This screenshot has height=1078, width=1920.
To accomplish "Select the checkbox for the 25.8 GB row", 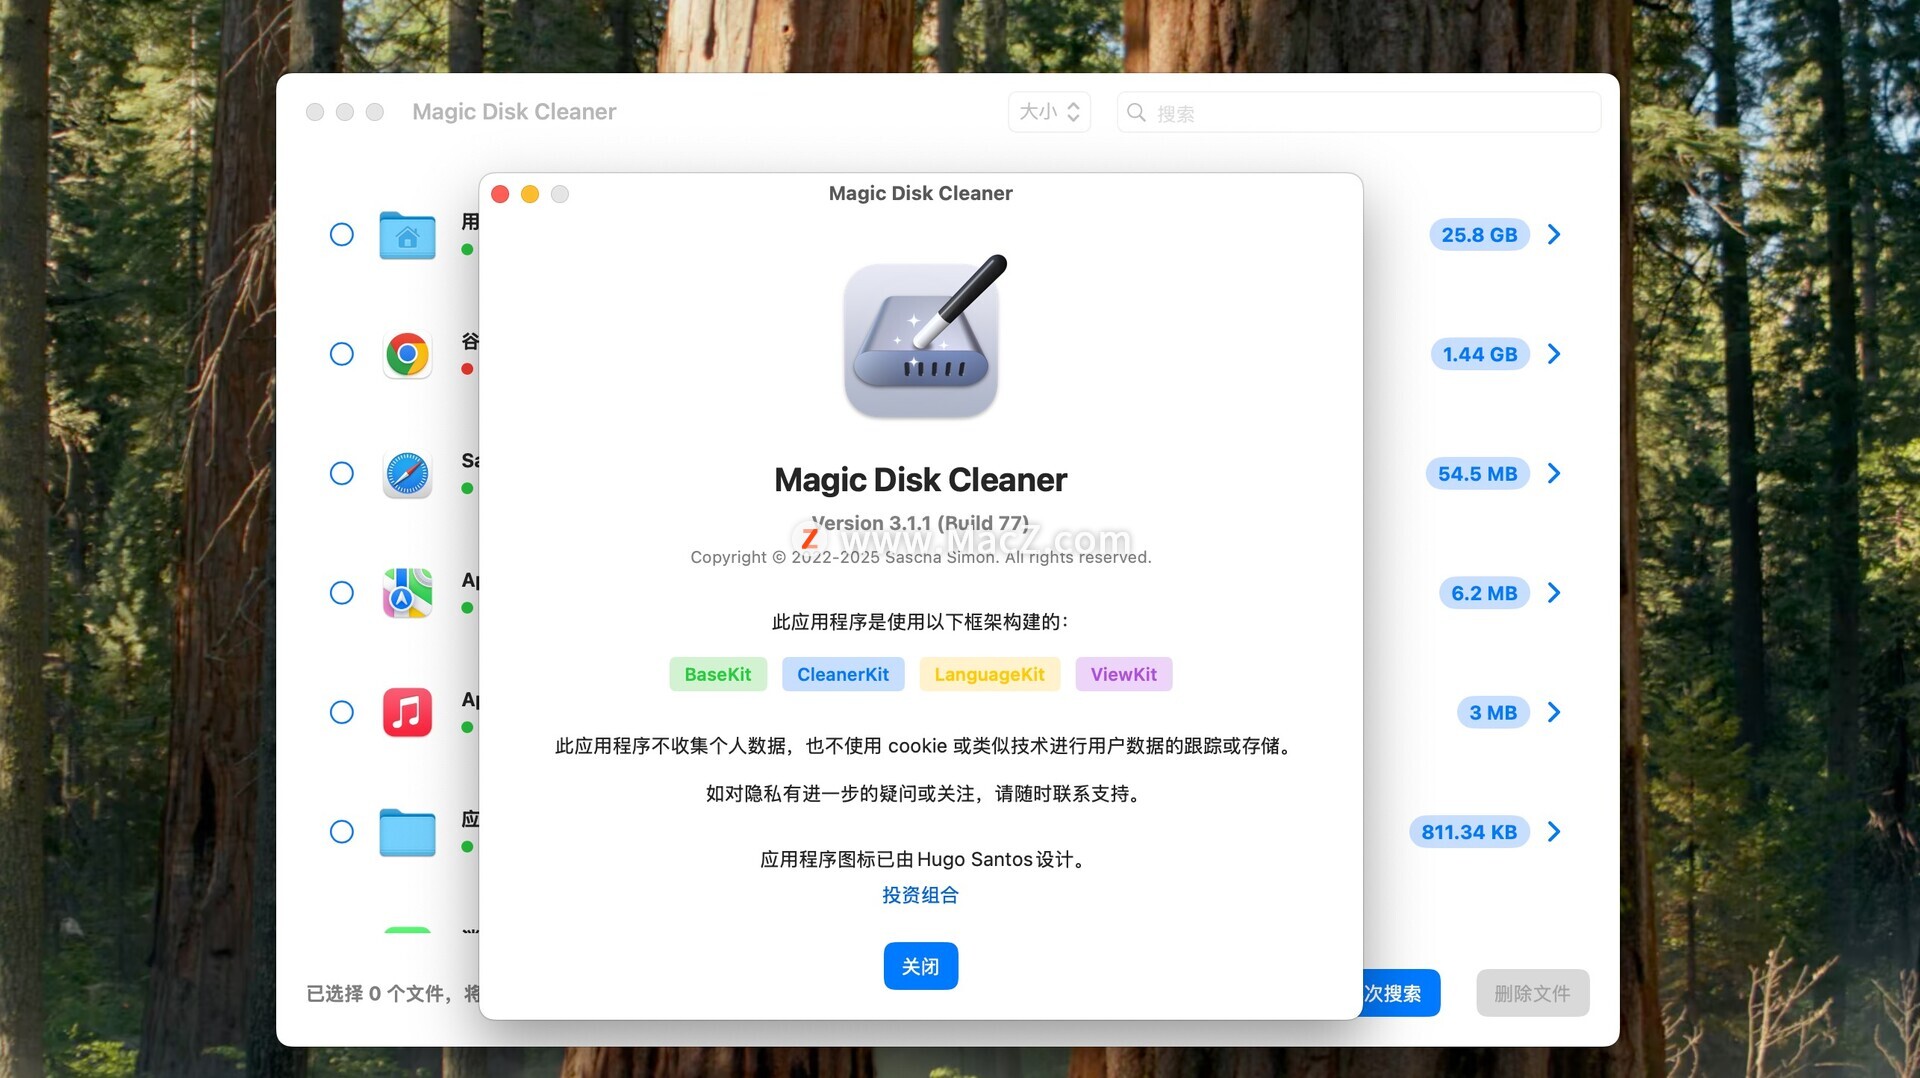I will 342,235.
